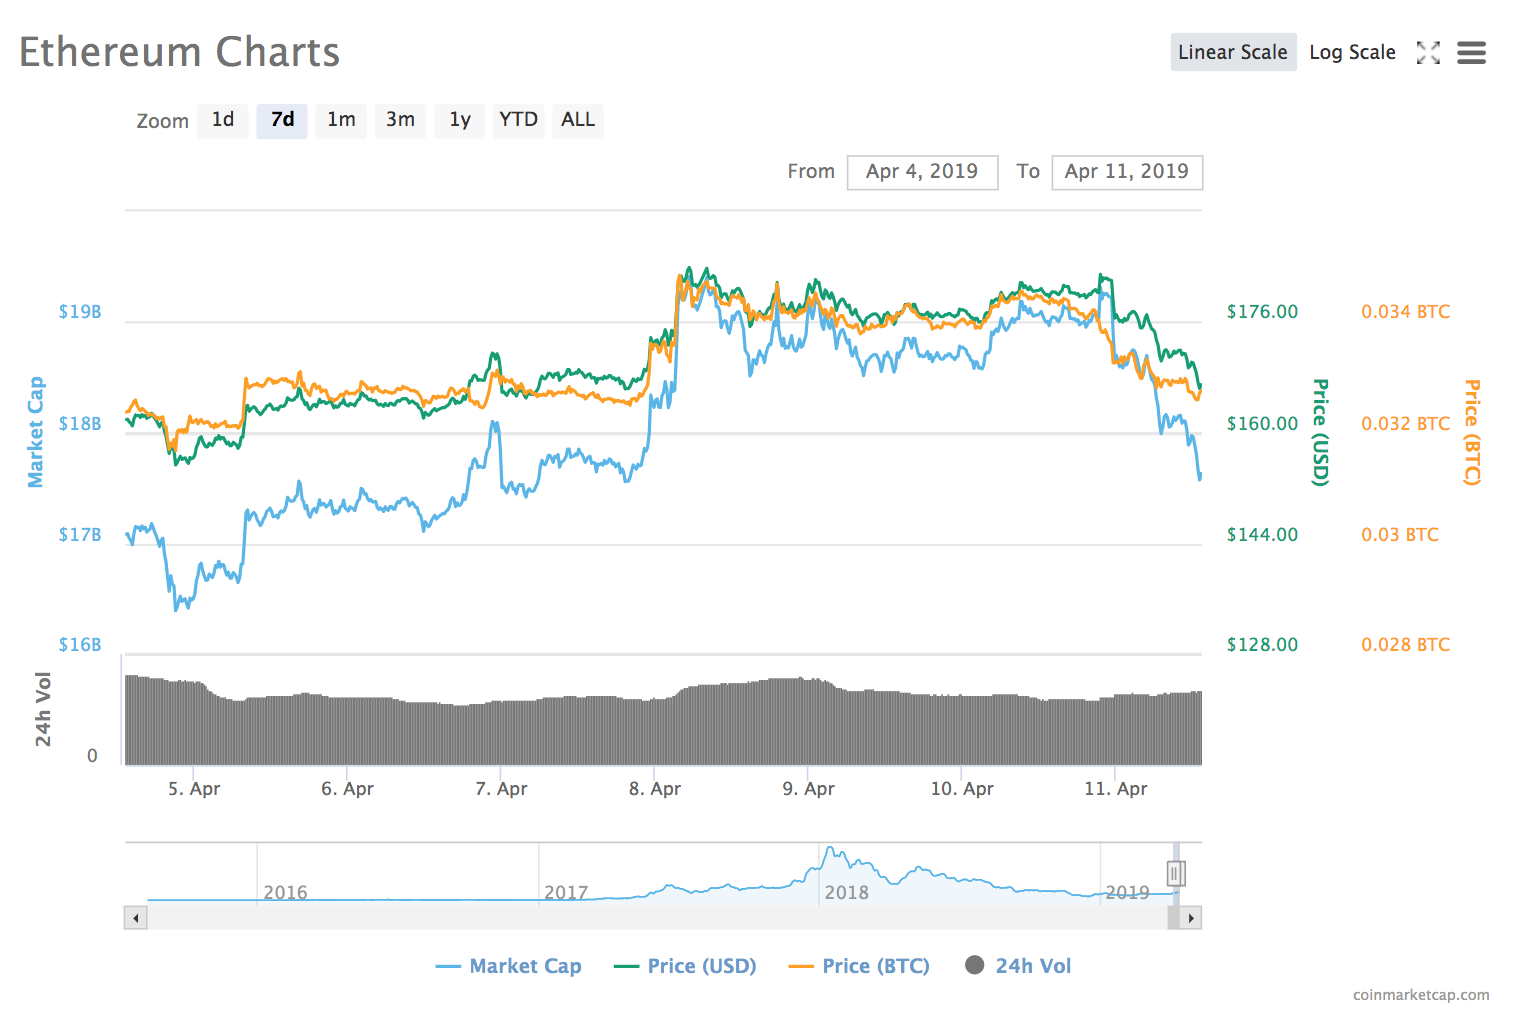The width and height of the screenshot is (1516, 1022).
Task: Edit the To date field
Action: pyautogui.click(x=1127, y=172)
